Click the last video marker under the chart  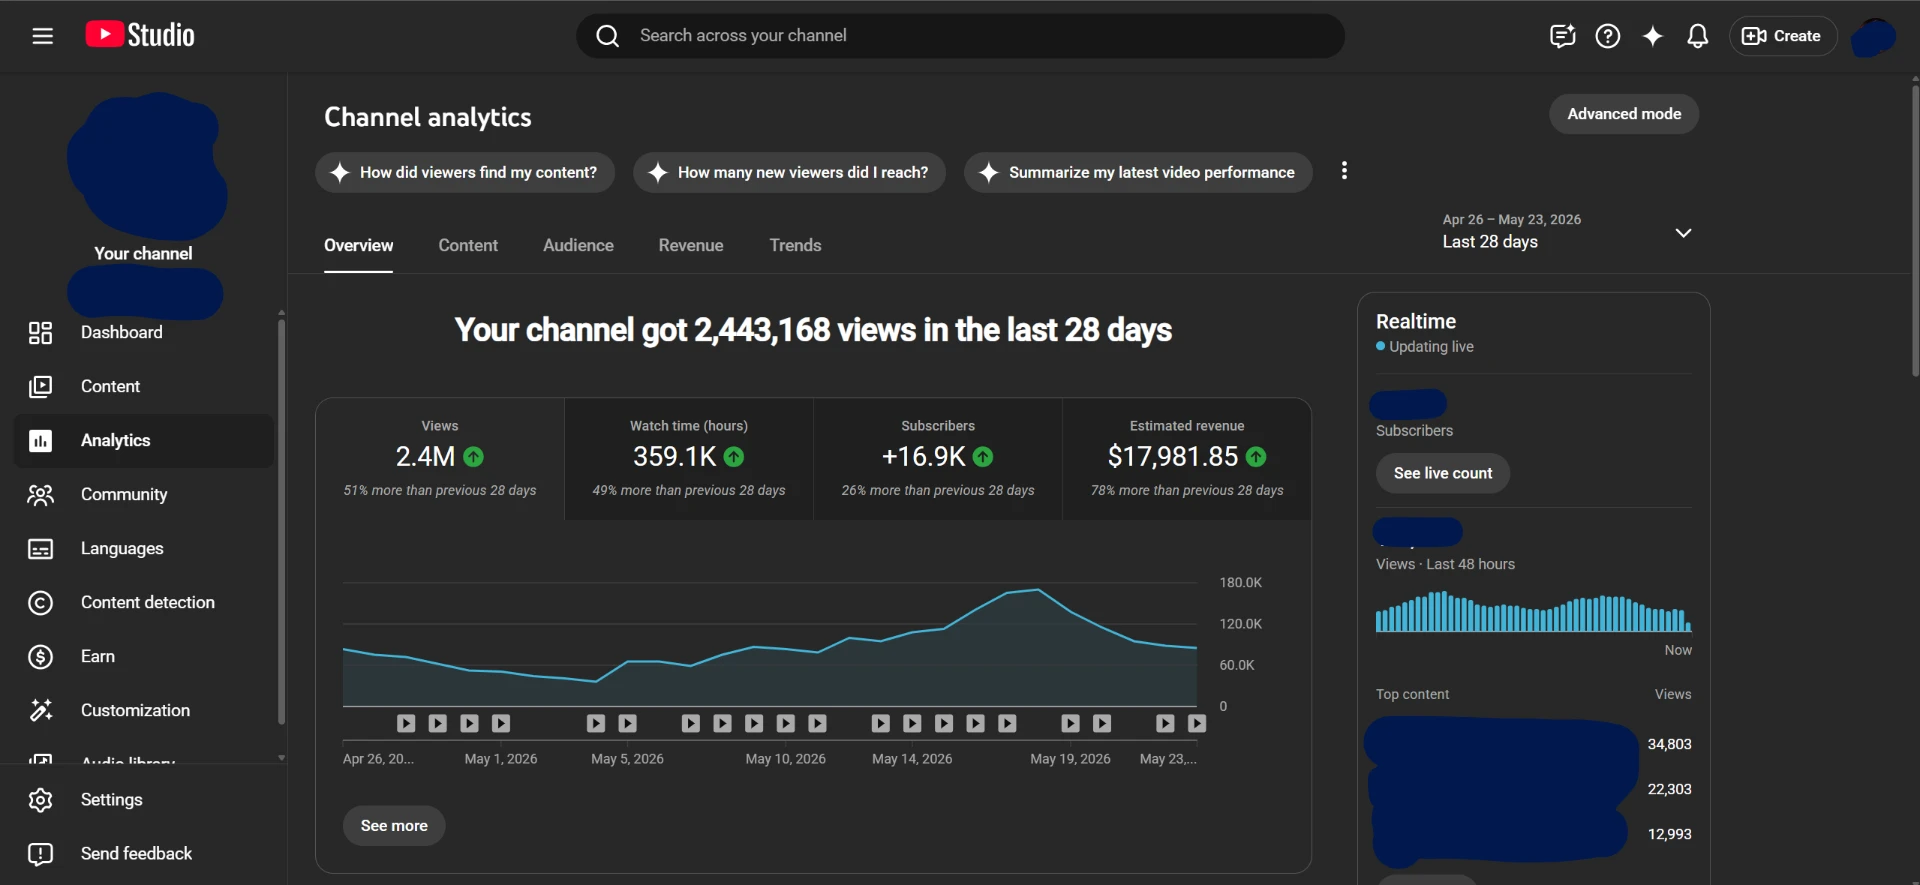1196,723
